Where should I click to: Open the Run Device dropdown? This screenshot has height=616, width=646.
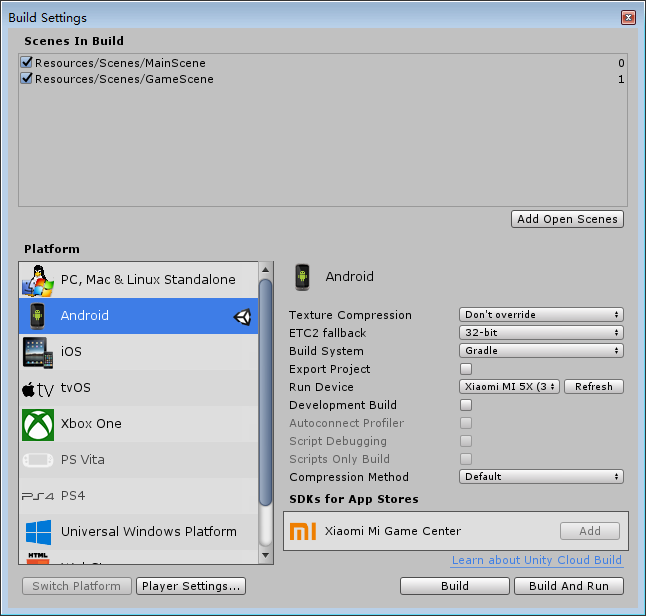click(509, 386)
